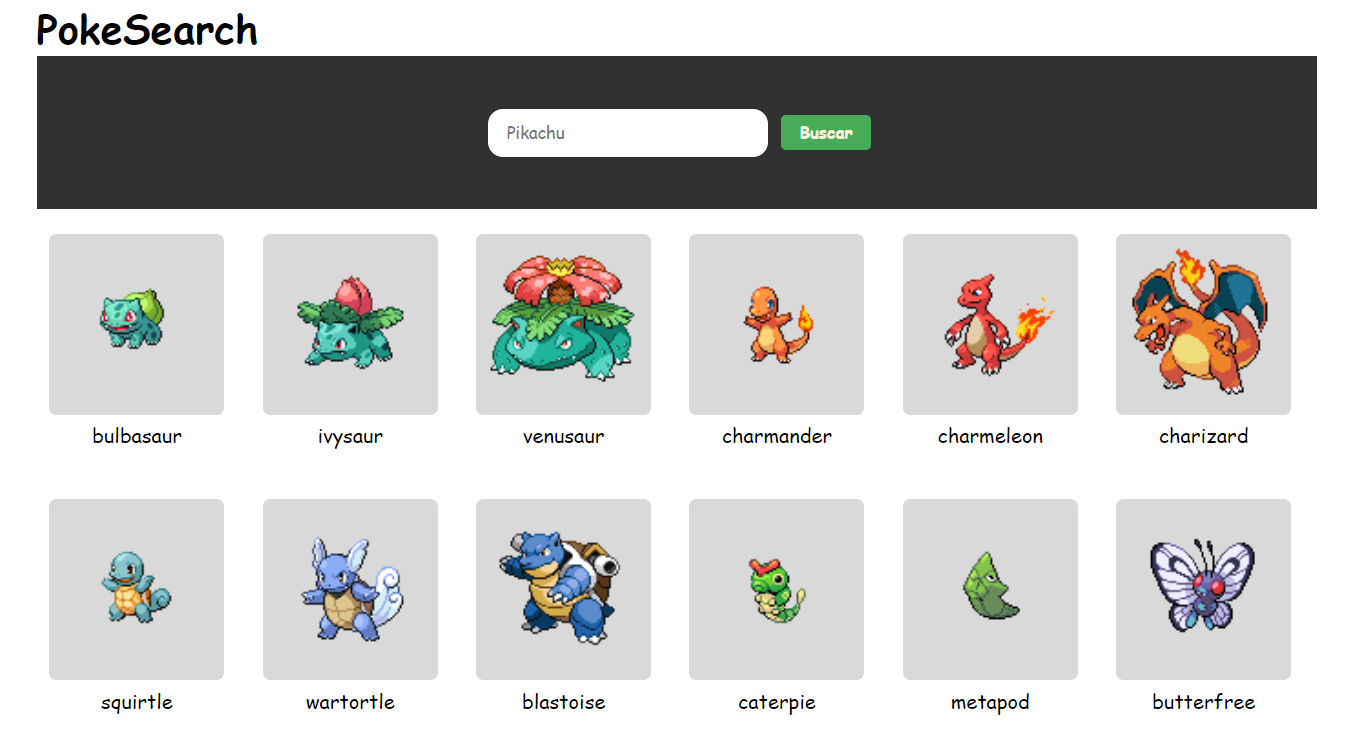Screen dimensions: 1366x748
Task: Click the "ivysaur" name label
Action: tap(350, 437)
